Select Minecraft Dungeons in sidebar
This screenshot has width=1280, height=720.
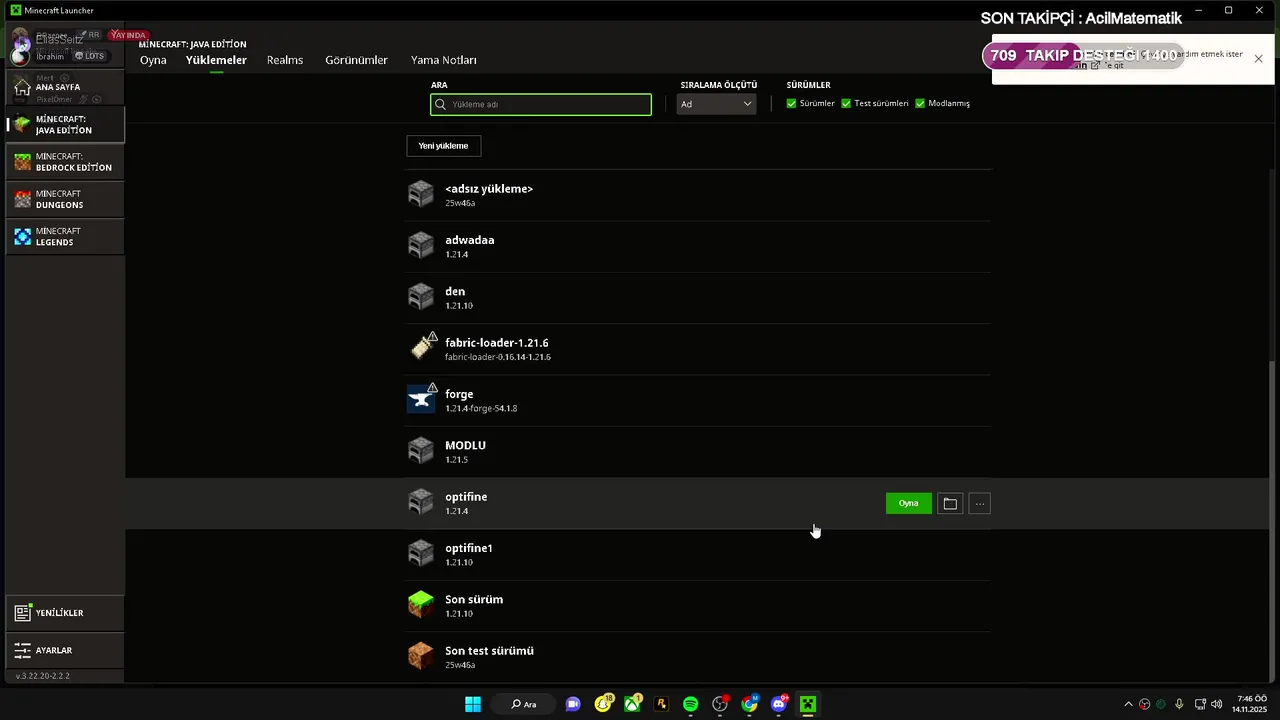65,199
